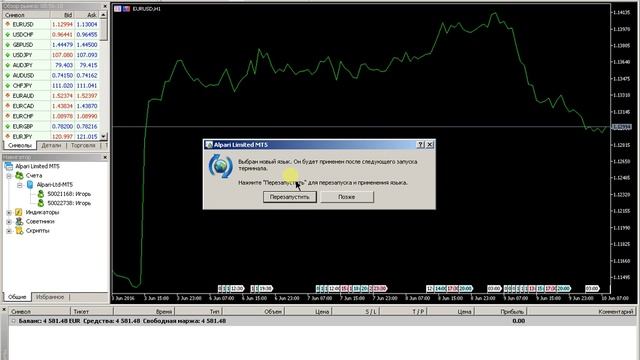This screenshot has height=360, width=640.
Task: Select the EURCAD symbol name
Action: coord(23,106)
